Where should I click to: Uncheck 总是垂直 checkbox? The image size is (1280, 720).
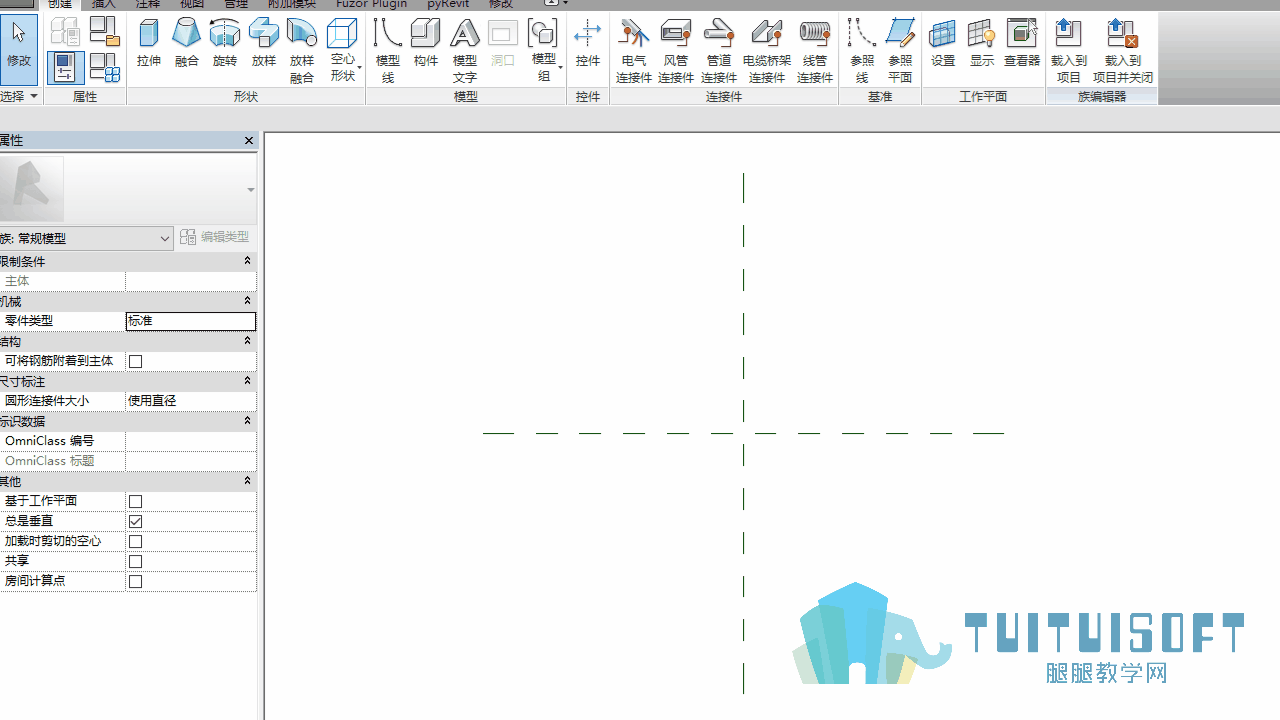tap(136, 521)
